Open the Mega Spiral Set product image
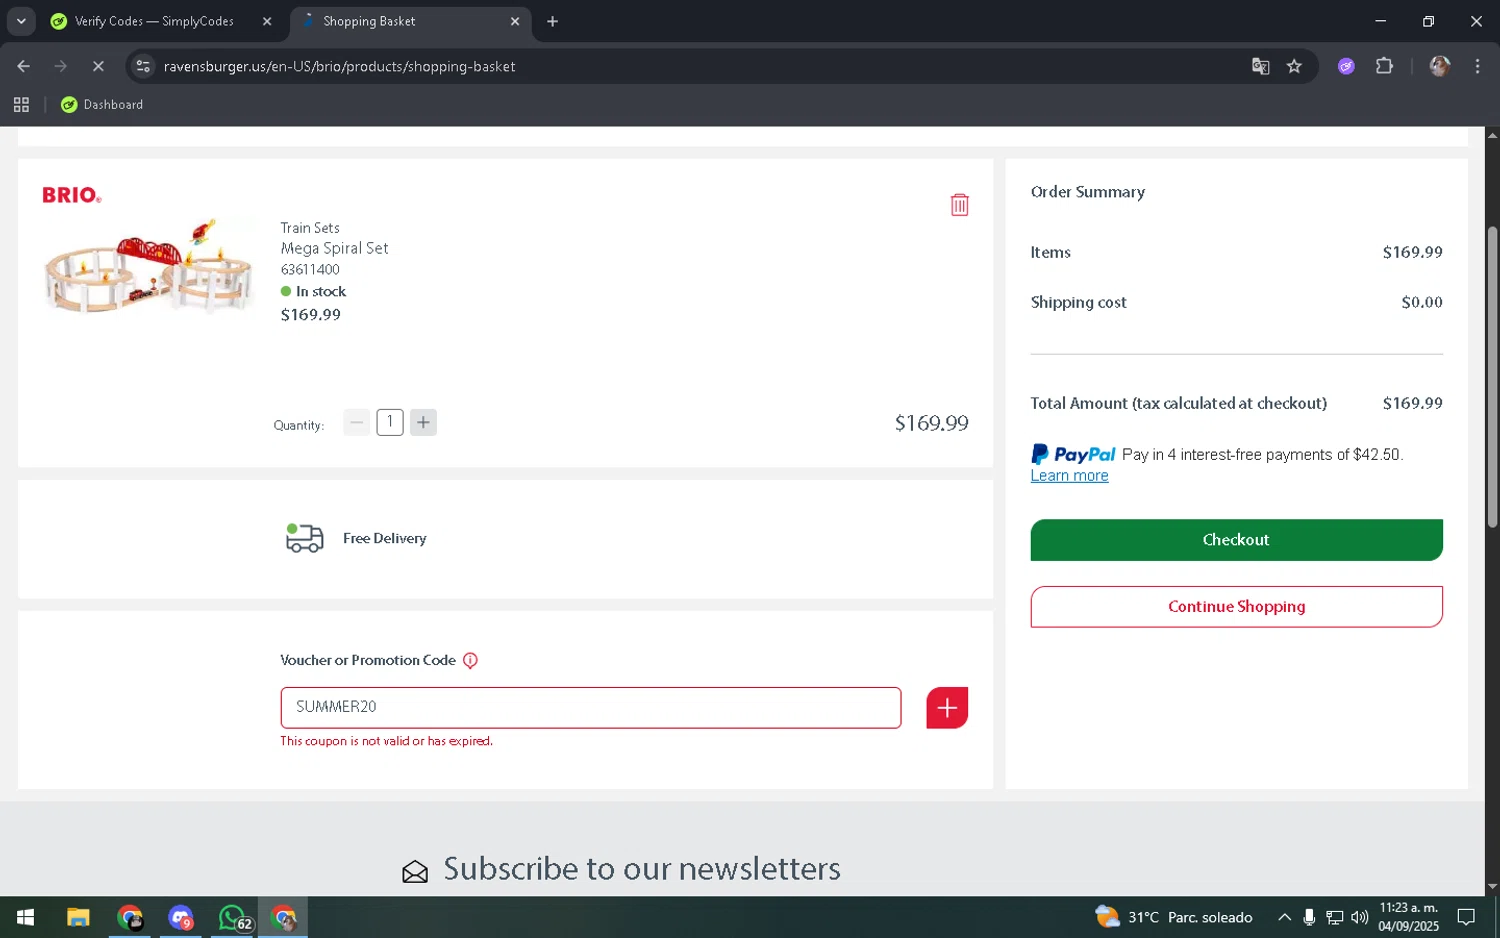The width and height of the screenshot is (1500, 938). 148,268
